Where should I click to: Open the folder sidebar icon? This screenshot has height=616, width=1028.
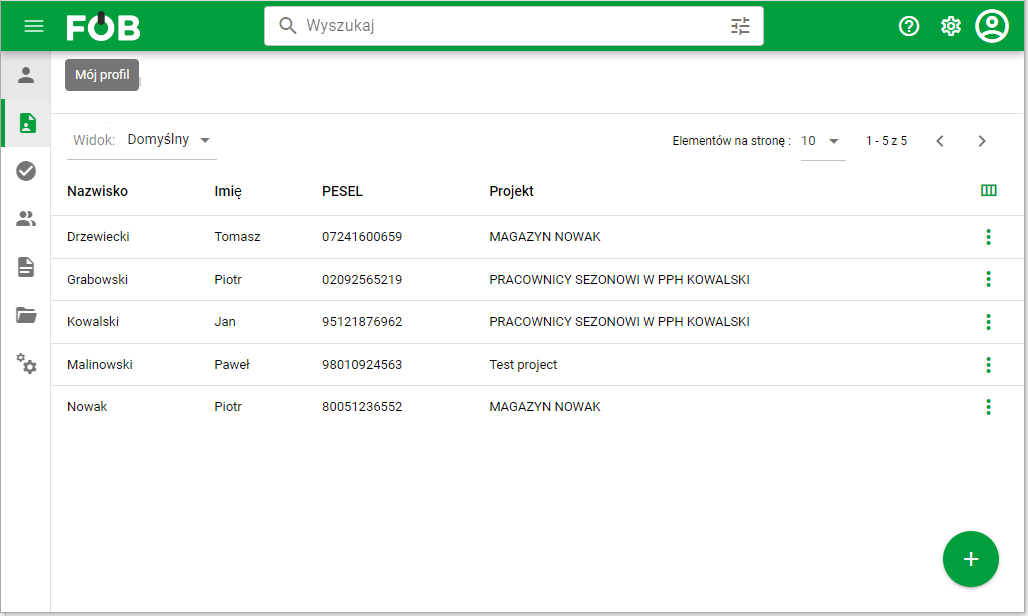pos(26,315)
